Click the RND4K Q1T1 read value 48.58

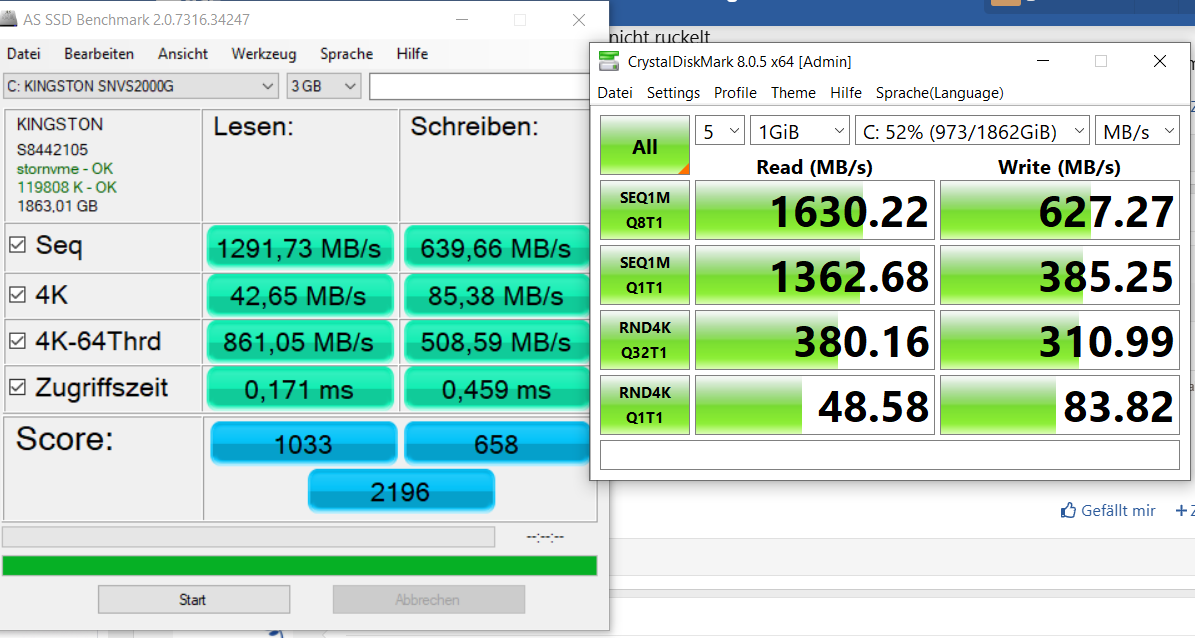click(x=815, y=406)
